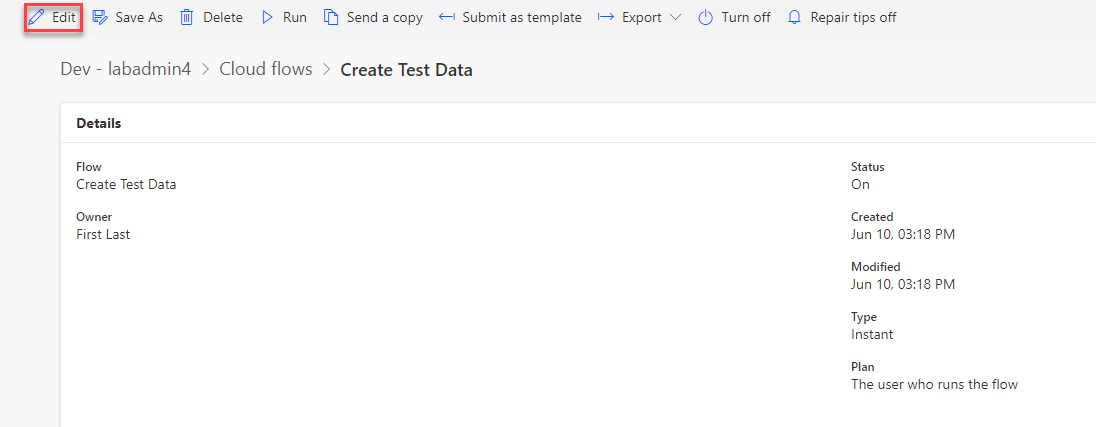Click the Send a copy icon
Viewport: 1096px width, 427px height.
pos(331,17)
